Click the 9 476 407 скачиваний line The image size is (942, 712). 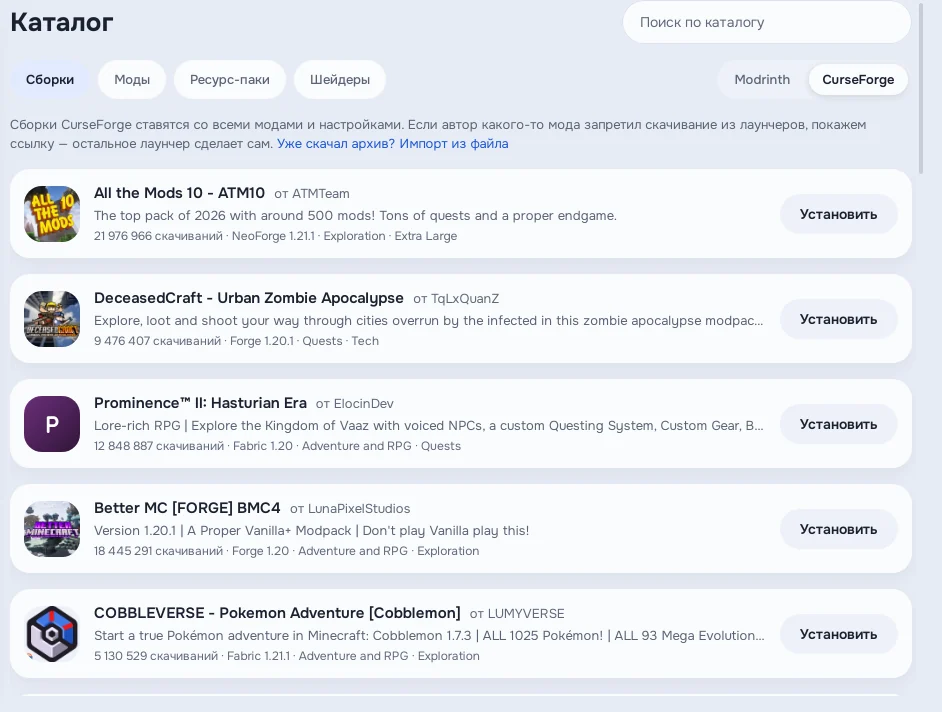236,341
